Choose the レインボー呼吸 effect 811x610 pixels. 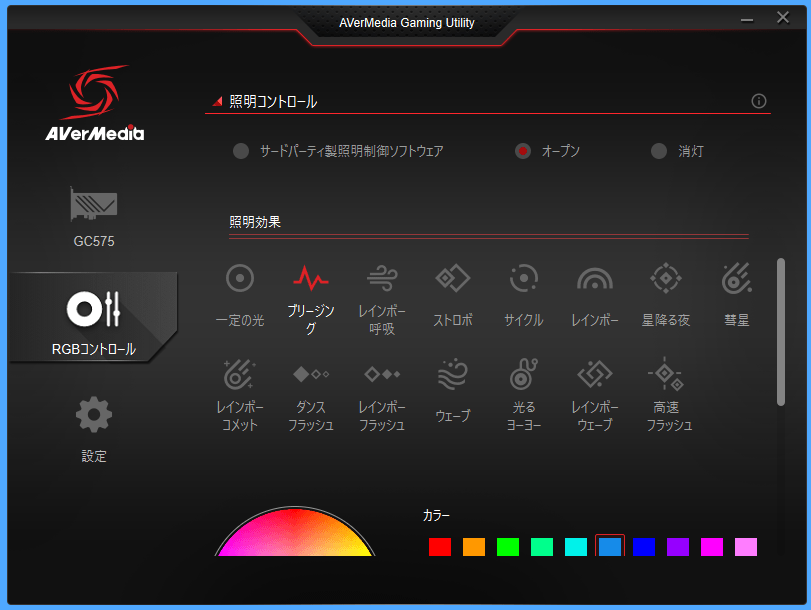[x=382, y=299]
